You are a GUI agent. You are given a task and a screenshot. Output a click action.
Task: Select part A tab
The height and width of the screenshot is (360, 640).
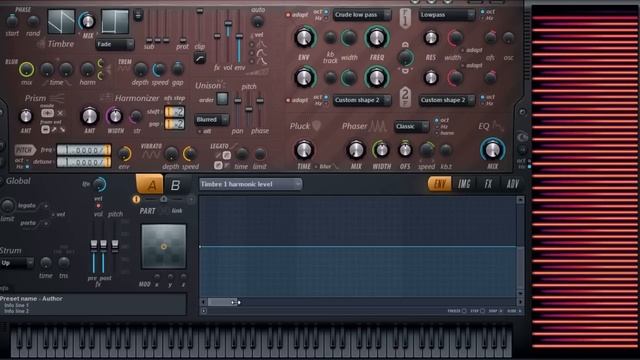(x=150, y=184)
